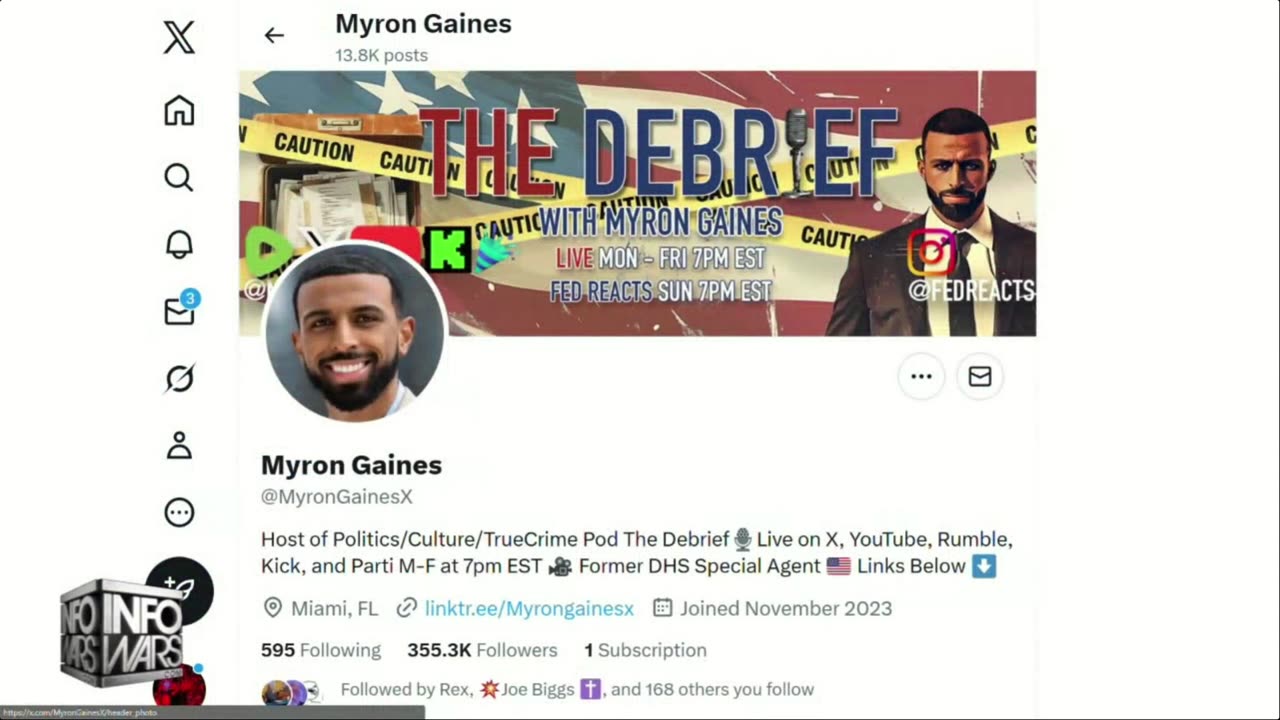Open the Explore search magnifier icon
The height and width of the screenshot is (720, 1280).
tap(179, 177)
